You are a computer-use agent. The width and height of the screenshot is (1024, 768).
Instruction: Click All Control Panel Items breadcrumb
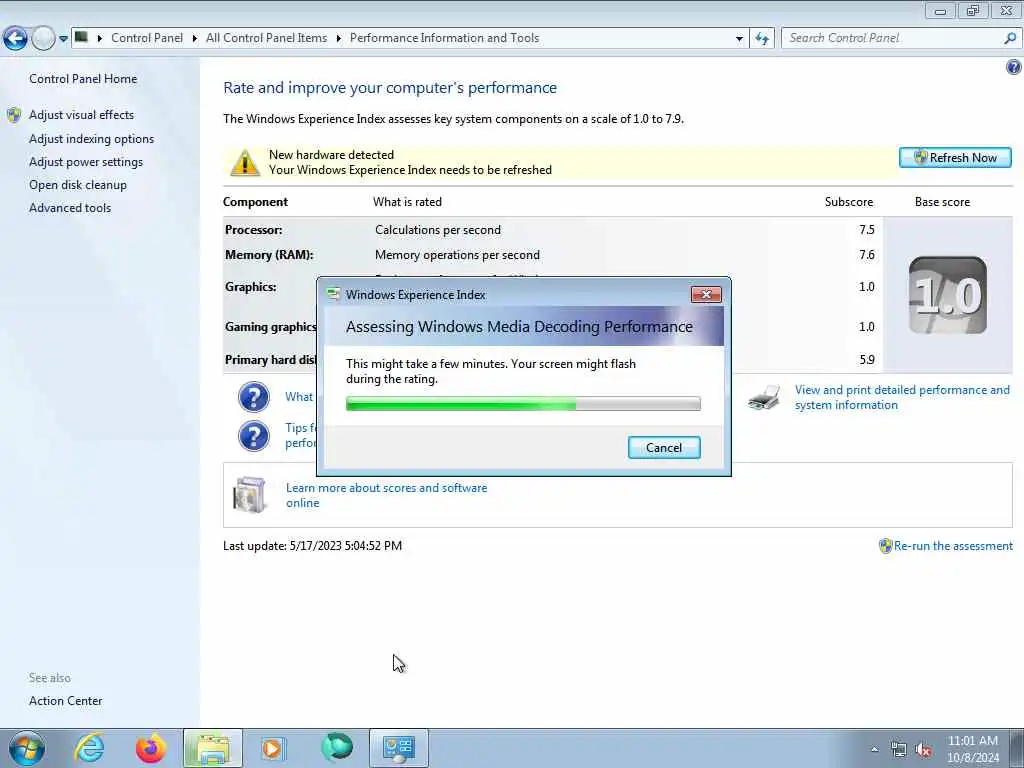[266, 38]
